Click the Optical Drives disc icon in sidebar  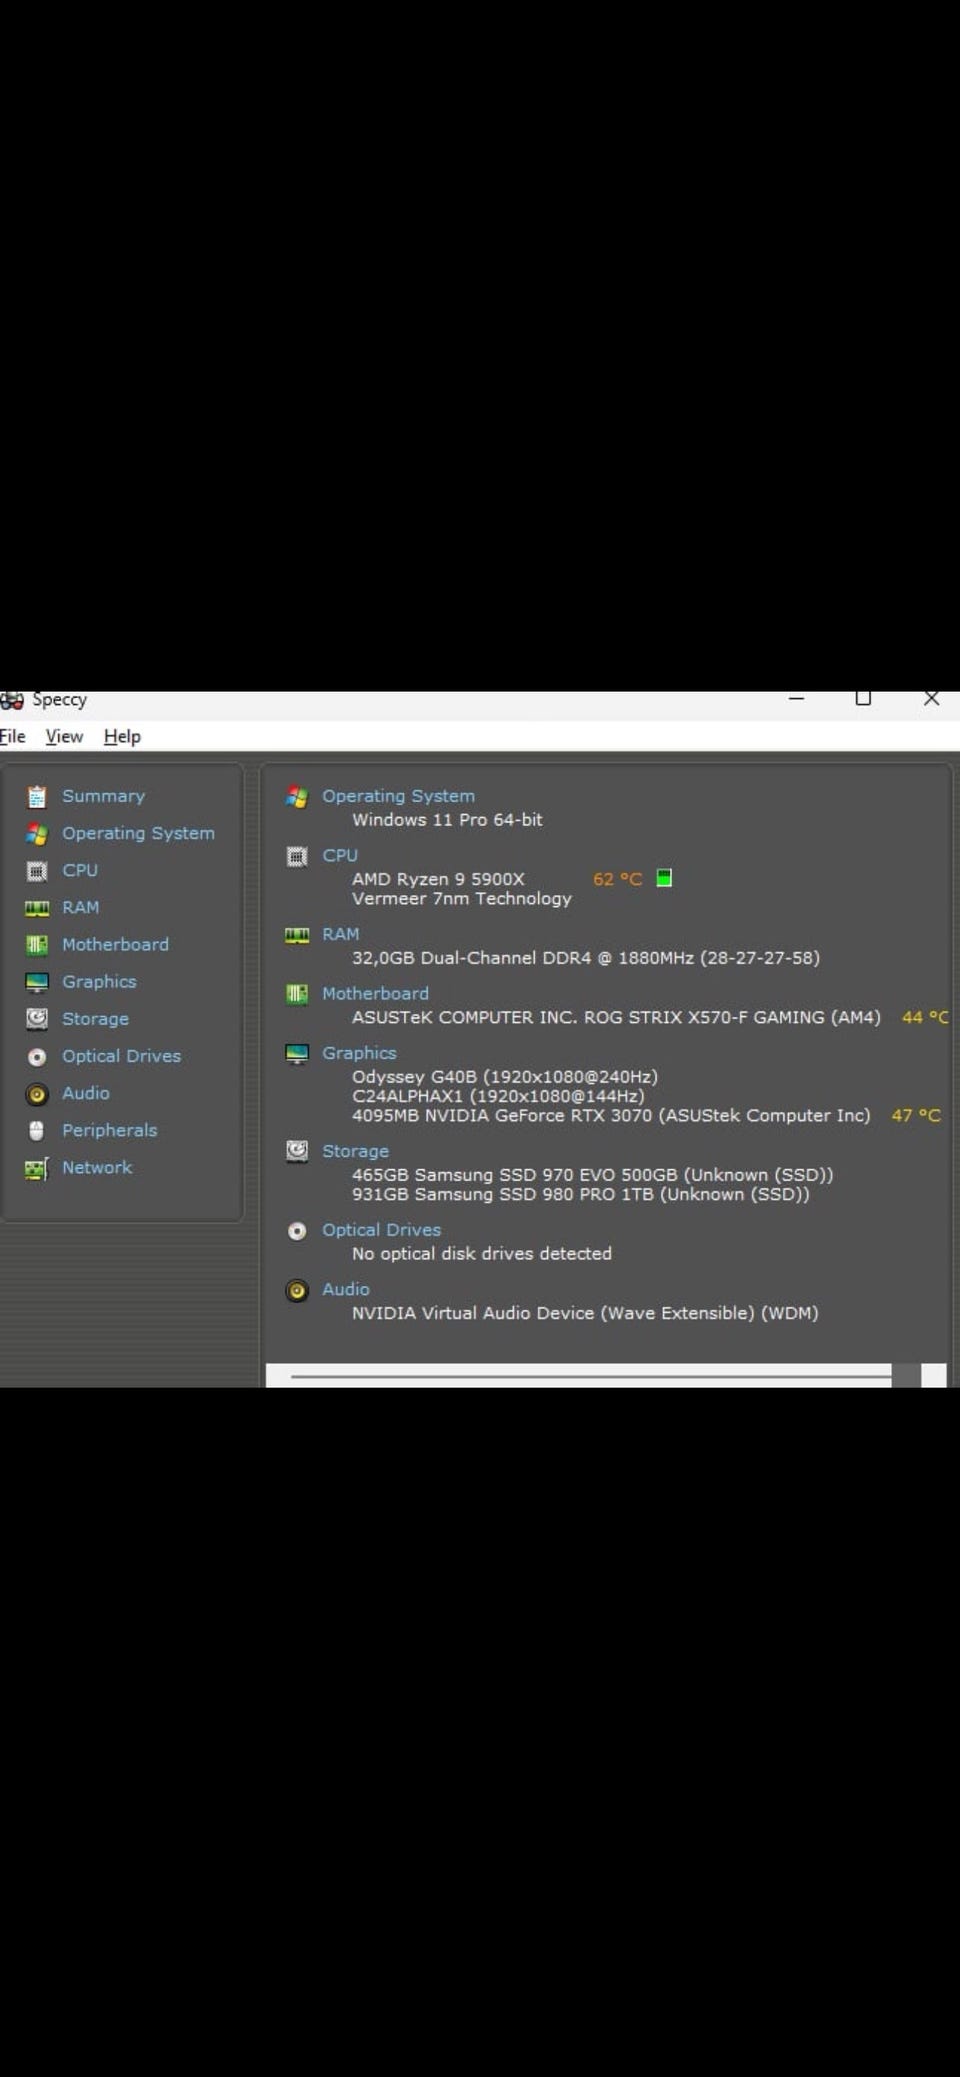point(37,1056)
